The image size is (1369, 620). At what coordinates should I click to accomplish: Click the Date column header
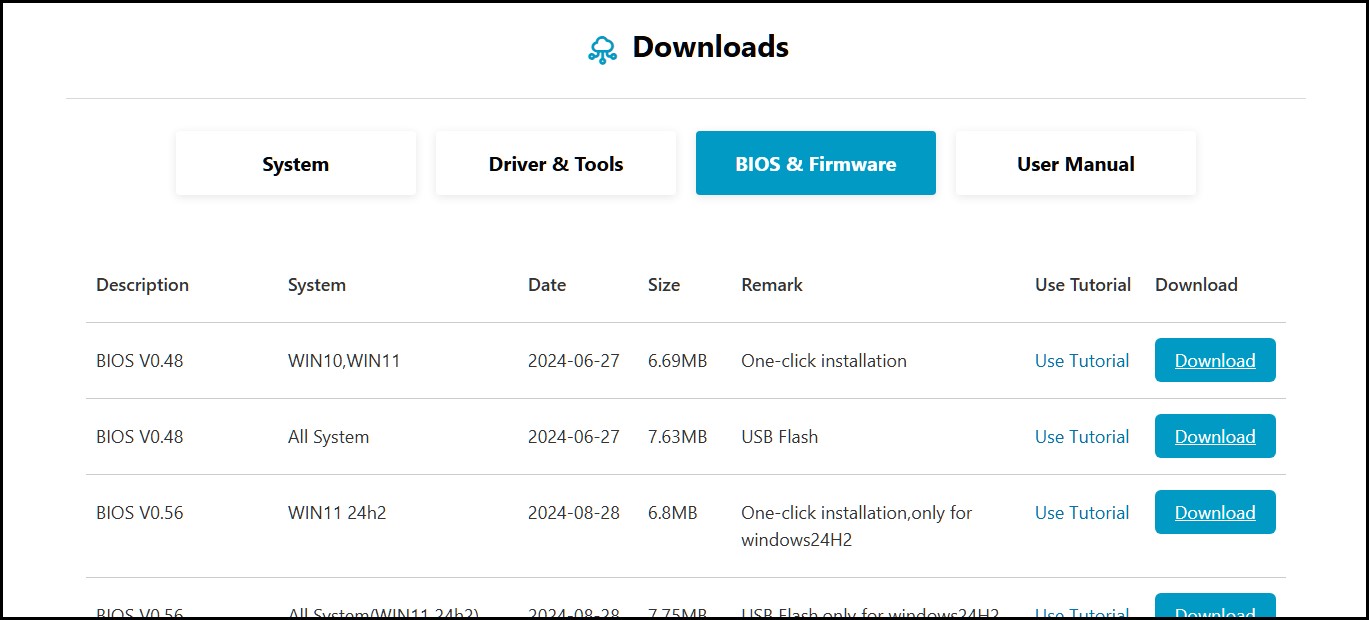pyautogui.click(x=547, y=285)
